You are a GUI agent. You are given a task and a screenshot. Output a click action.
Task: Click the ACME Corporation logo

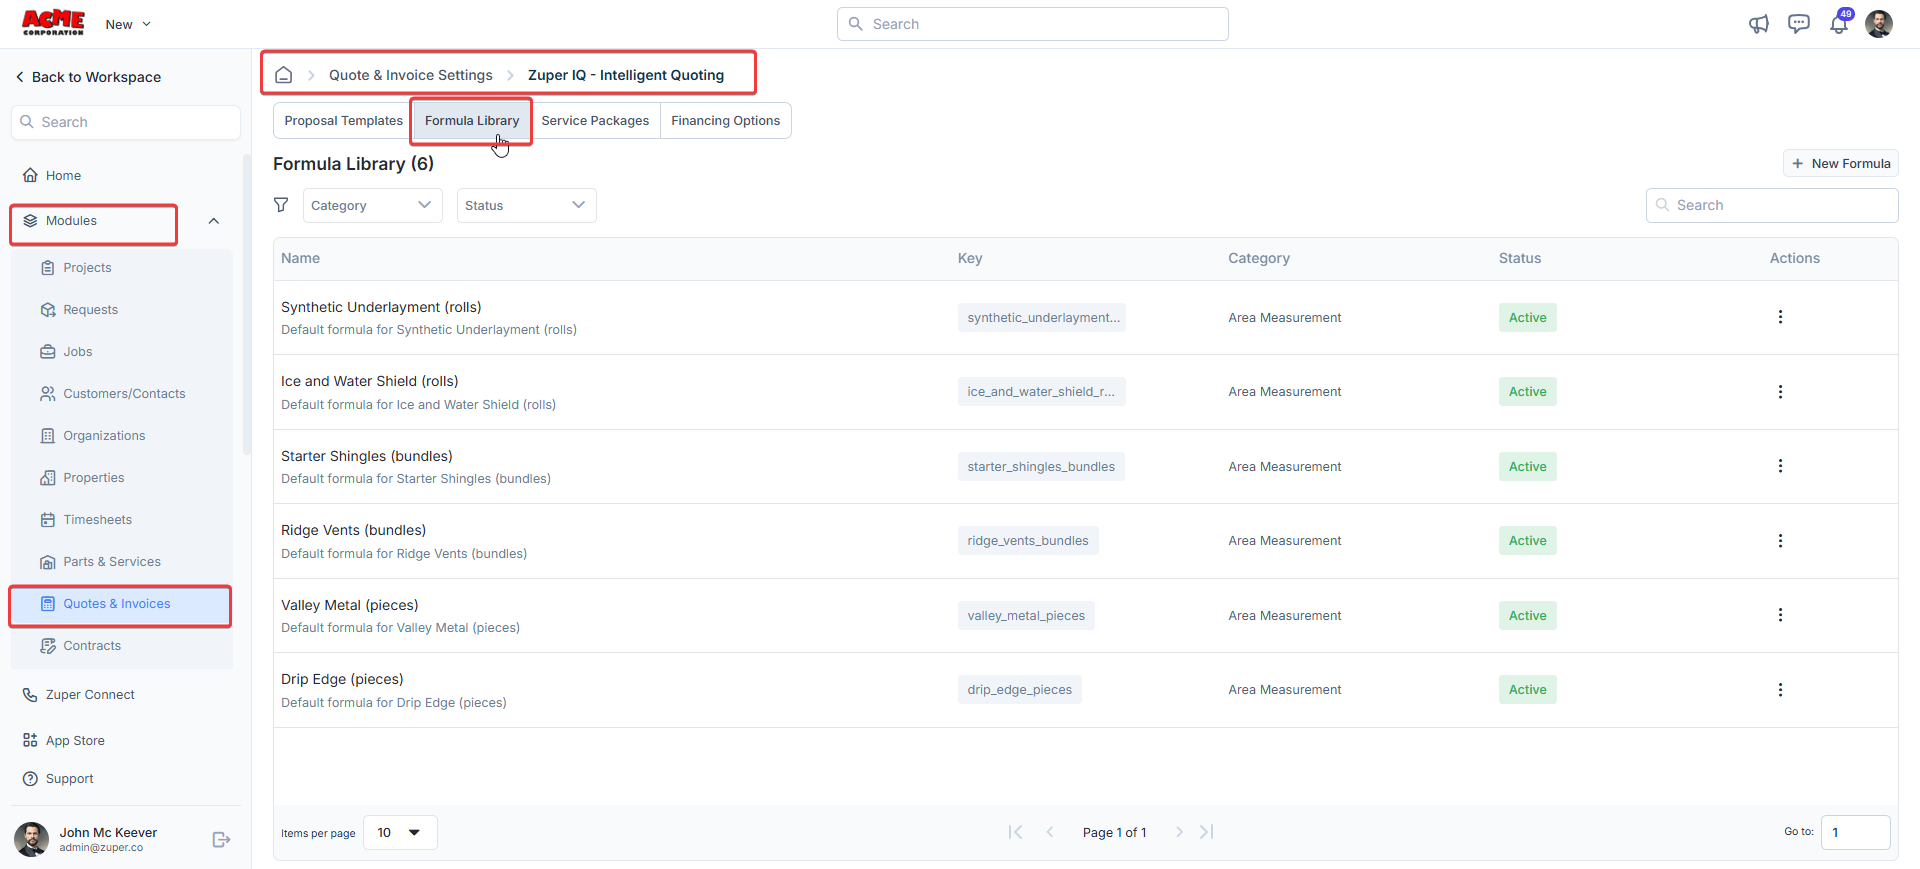click(x=54, y=23)
